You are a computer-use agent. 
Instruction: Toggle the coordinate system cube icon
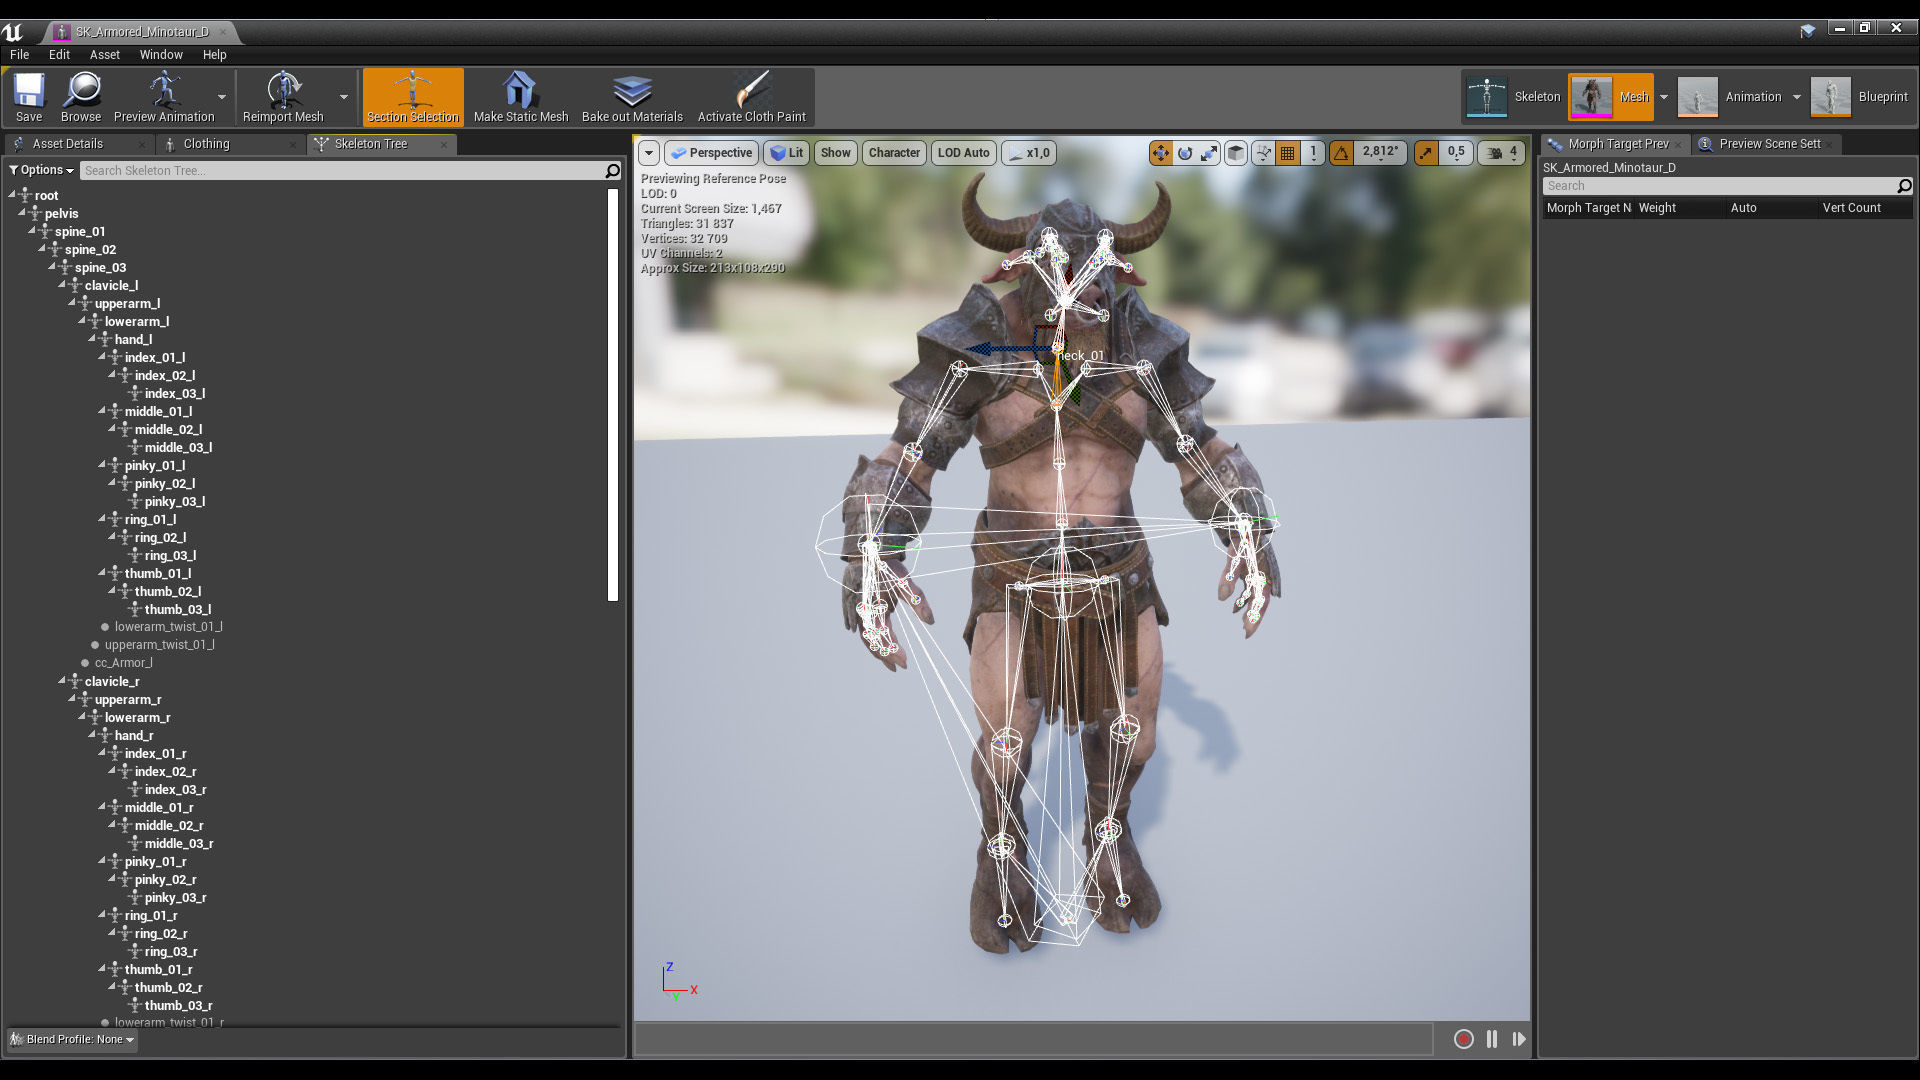point(1236,153)
